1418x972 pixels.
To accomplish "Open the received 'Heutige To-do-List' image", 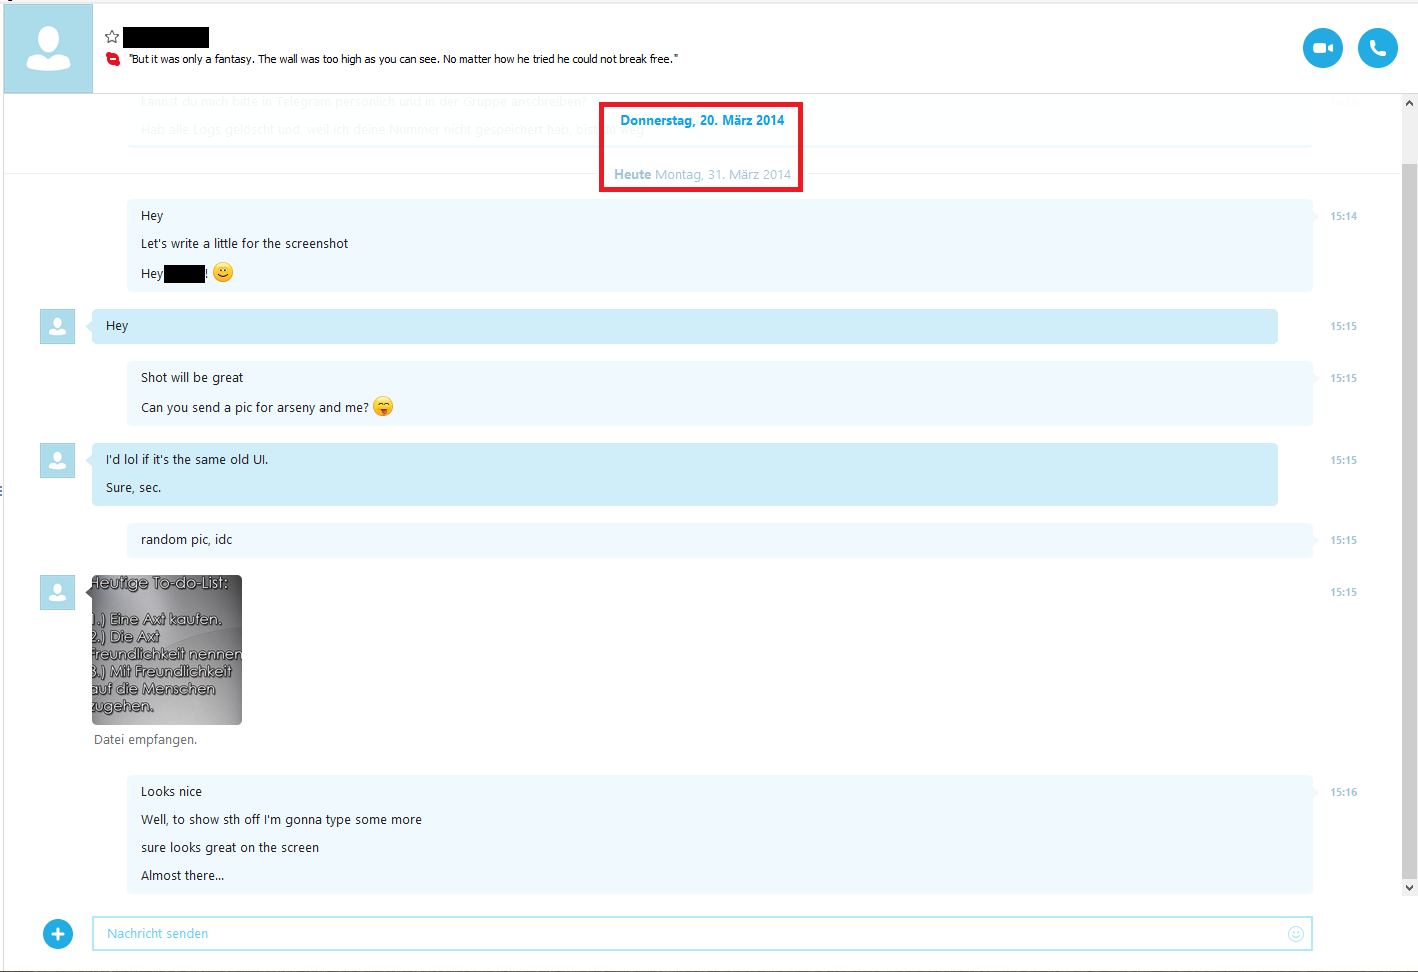I will tap(167, 650).
